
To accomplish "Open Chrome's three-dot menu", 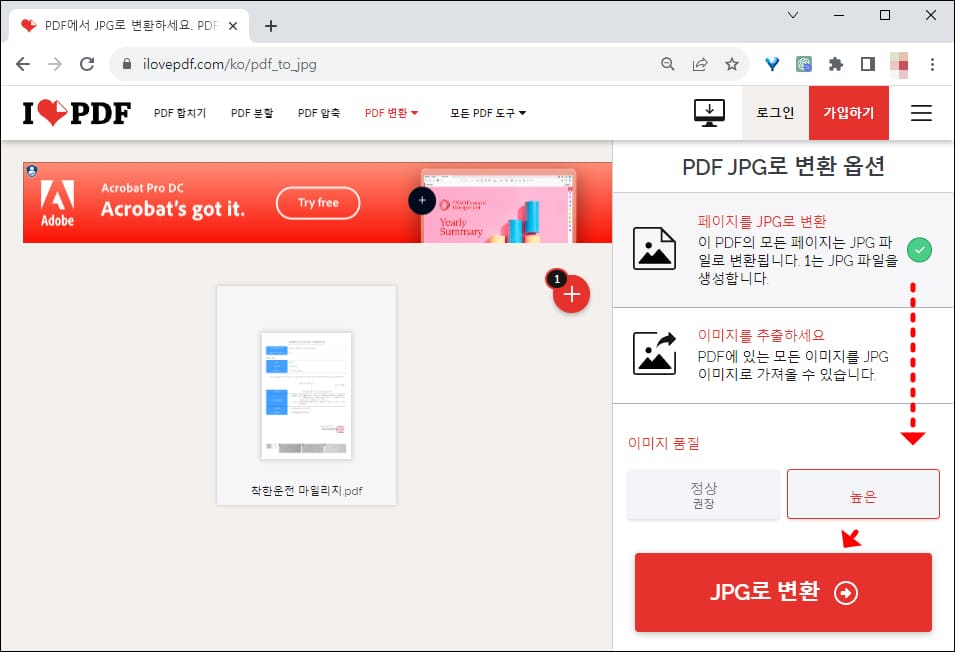I will [932, 63].
